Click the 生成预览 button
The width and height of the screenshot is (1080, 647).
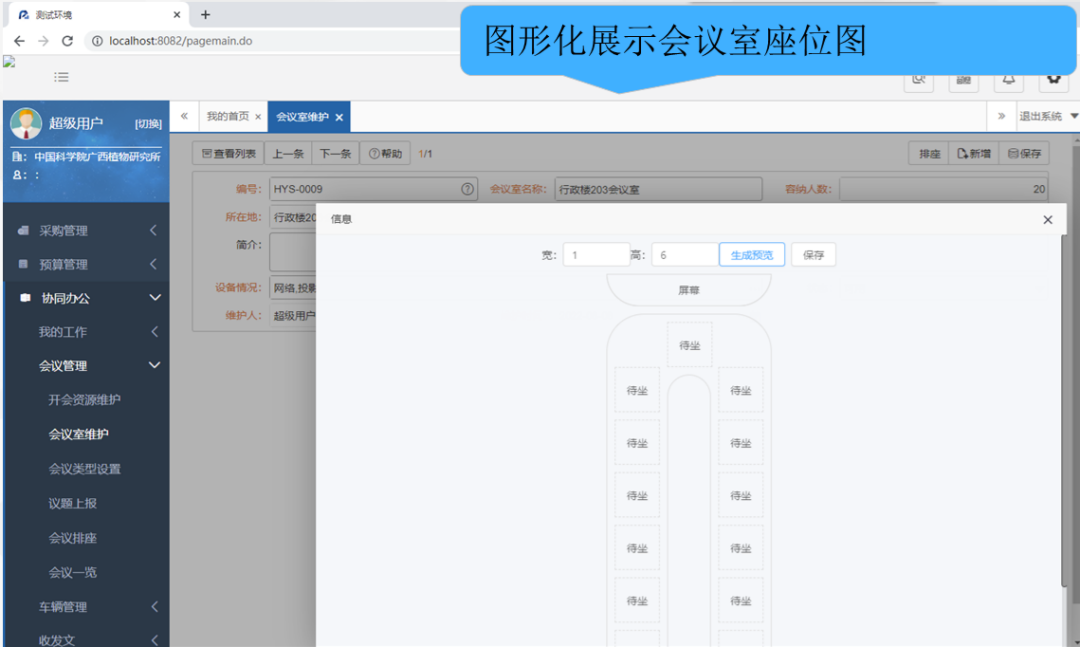point(751,255)
